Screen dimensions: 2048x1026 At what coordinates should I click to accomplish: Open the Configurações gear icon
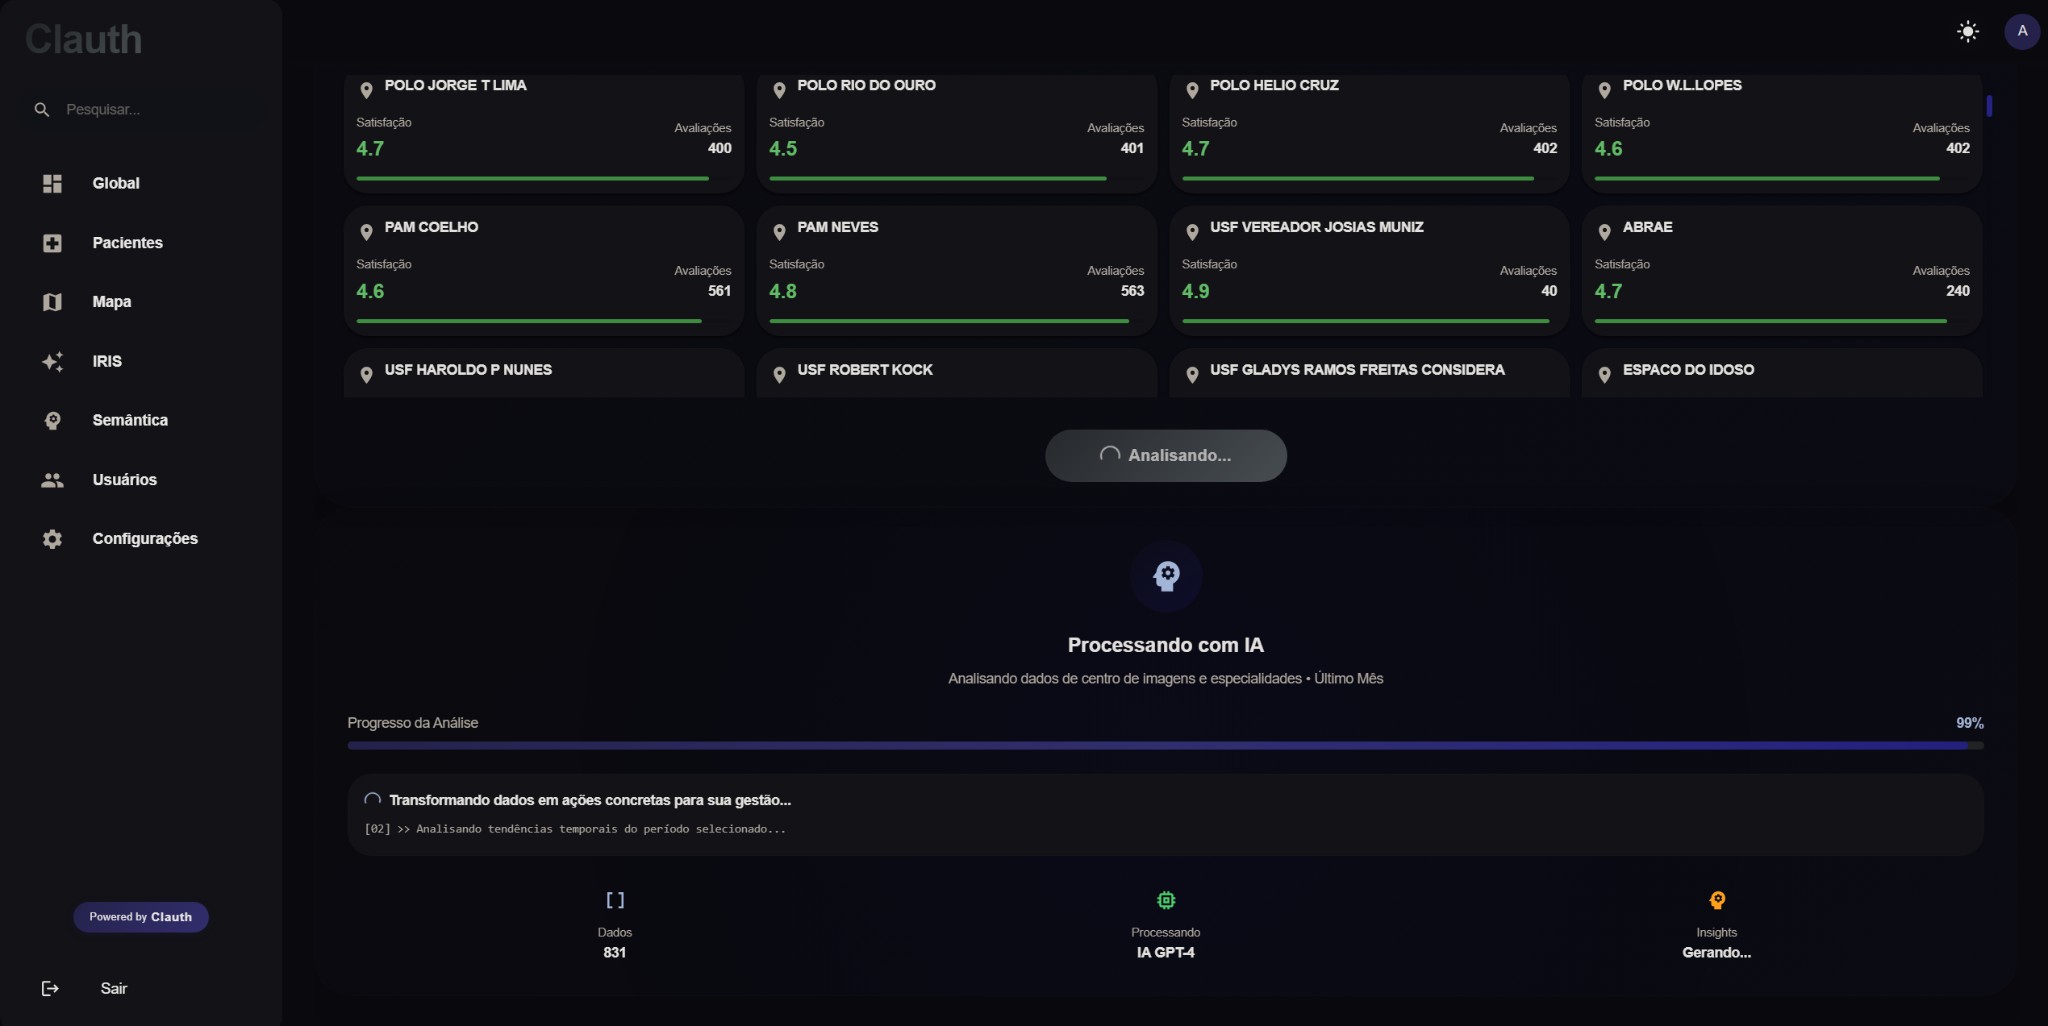(x=53, y=539)
